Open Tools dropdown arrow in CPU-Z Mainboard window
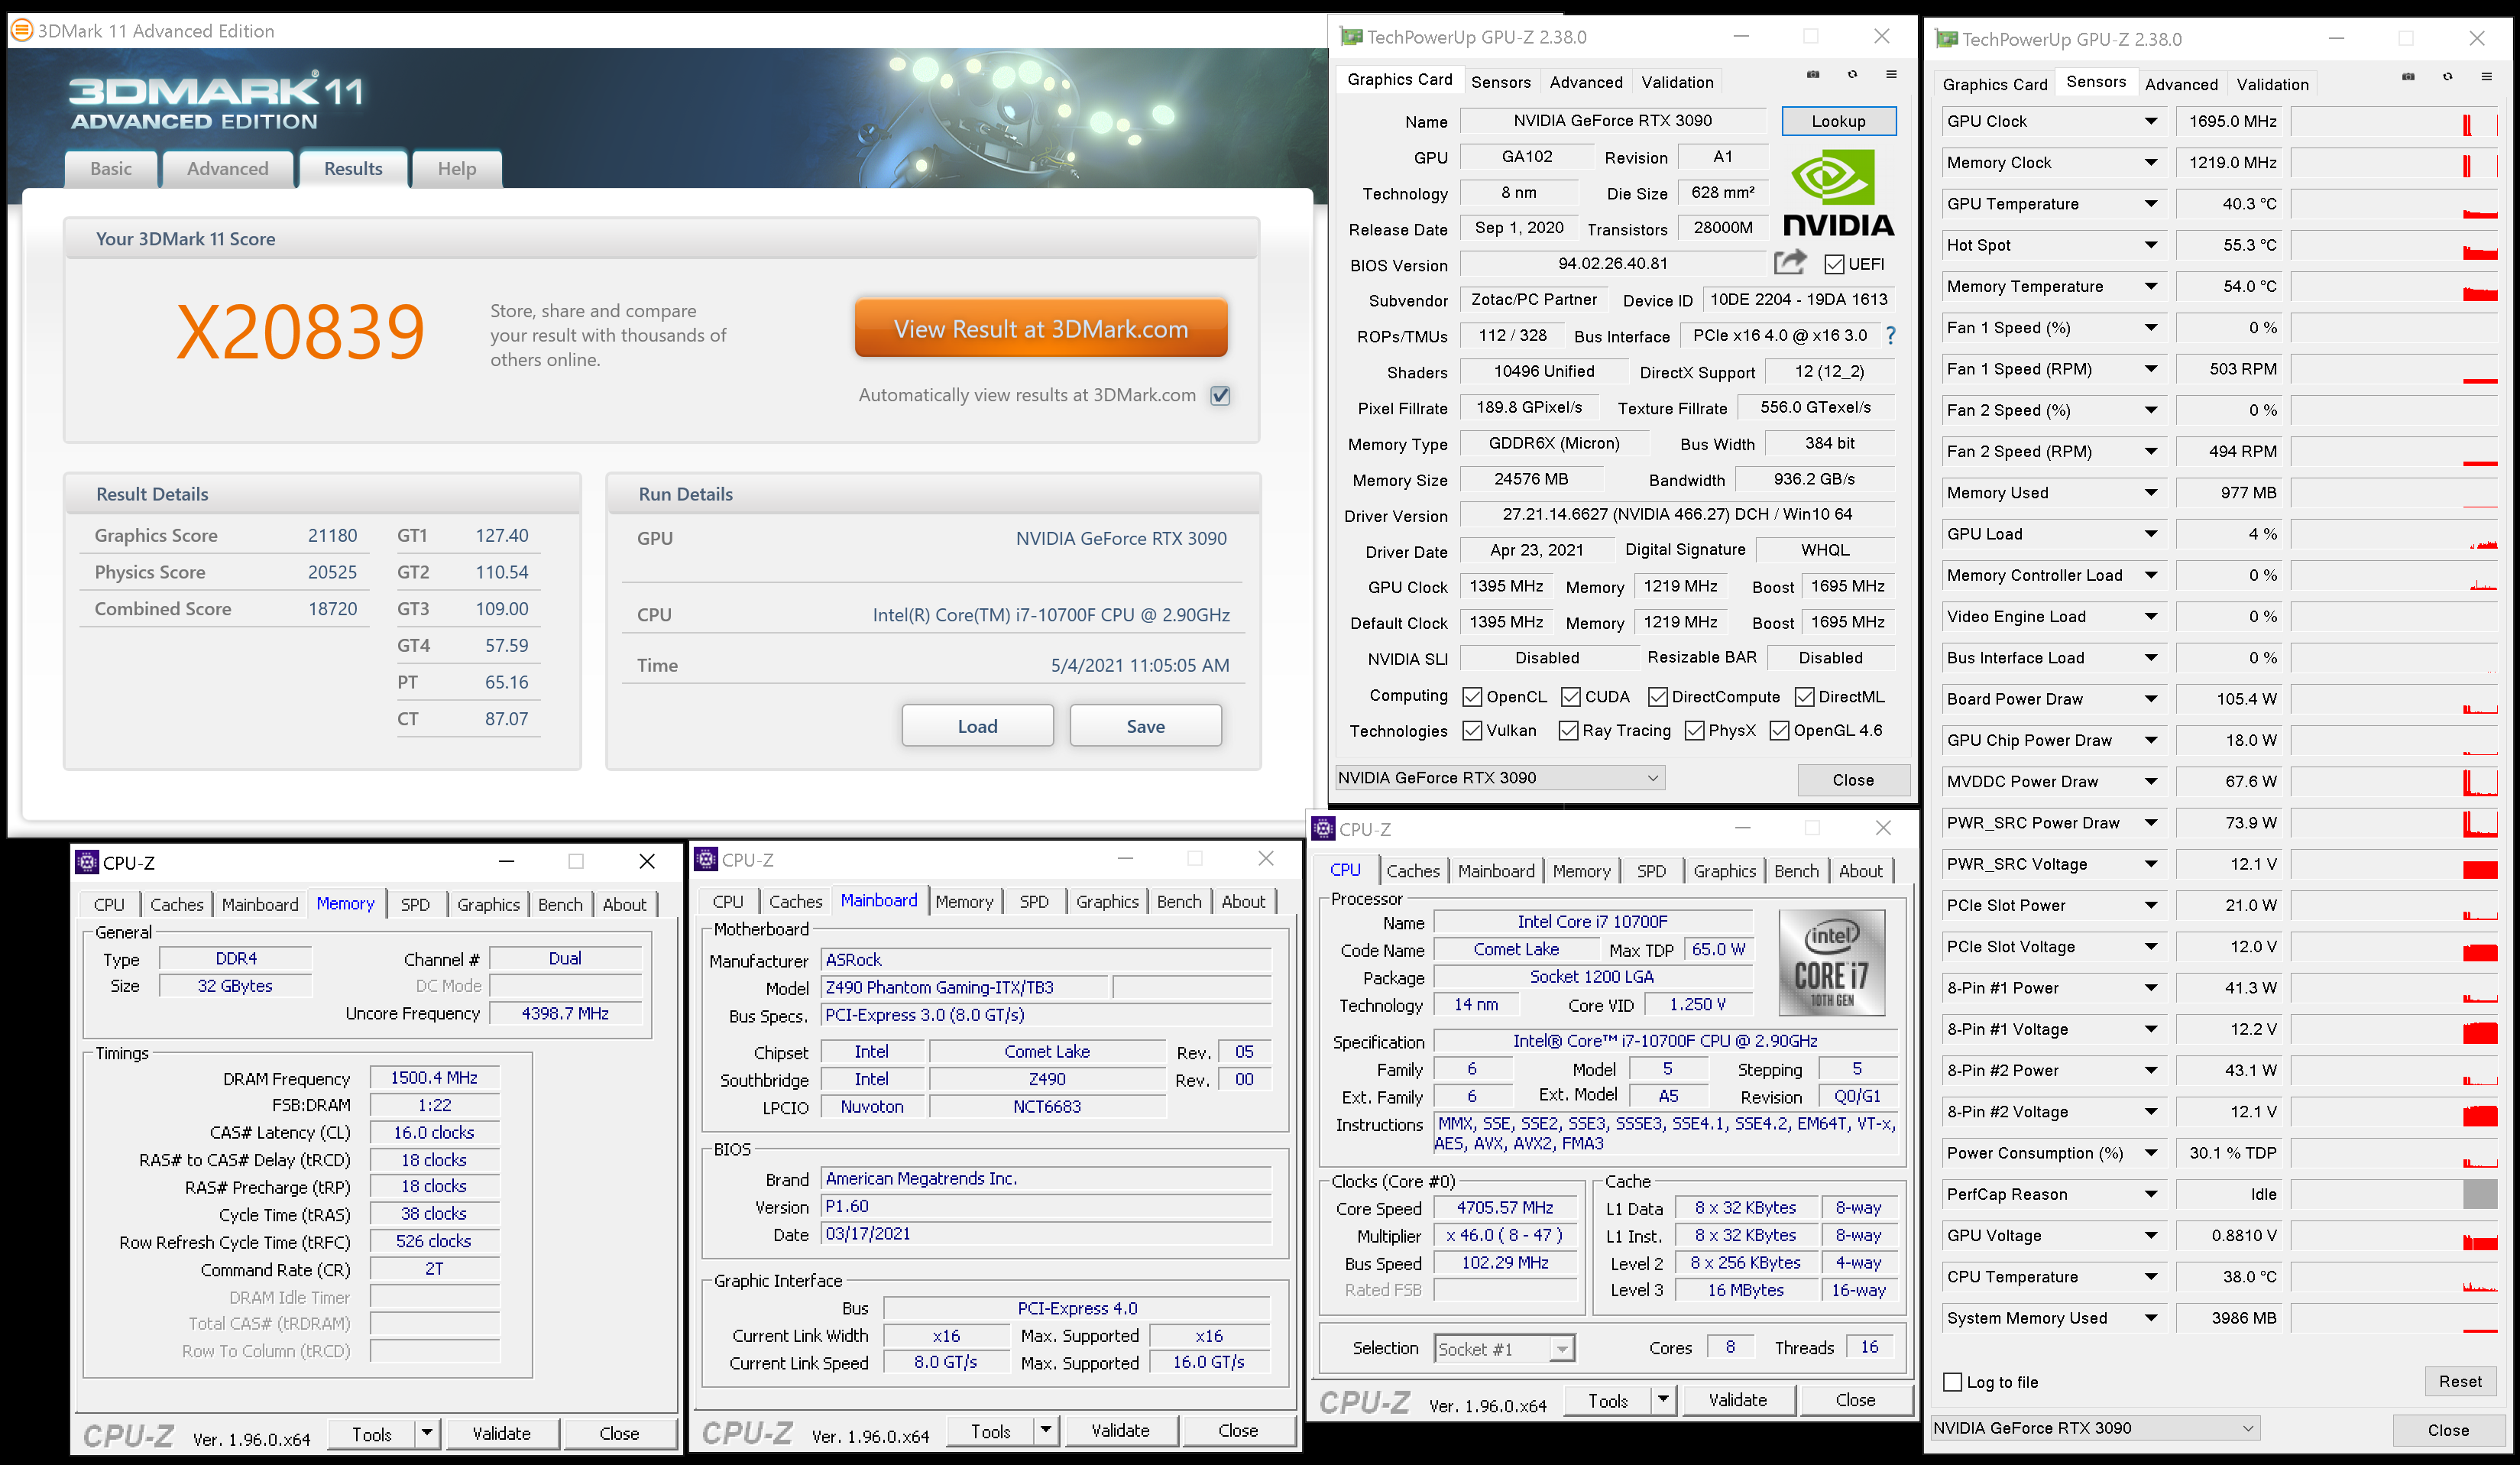This screenshot has height=1465, width=2520. click(x=1046, y=1431)
